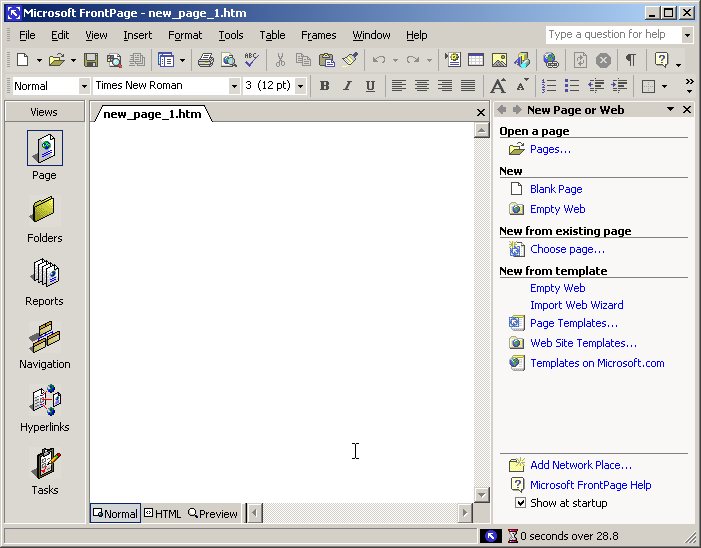Run the Spelling check icon

tap(252, 59)
